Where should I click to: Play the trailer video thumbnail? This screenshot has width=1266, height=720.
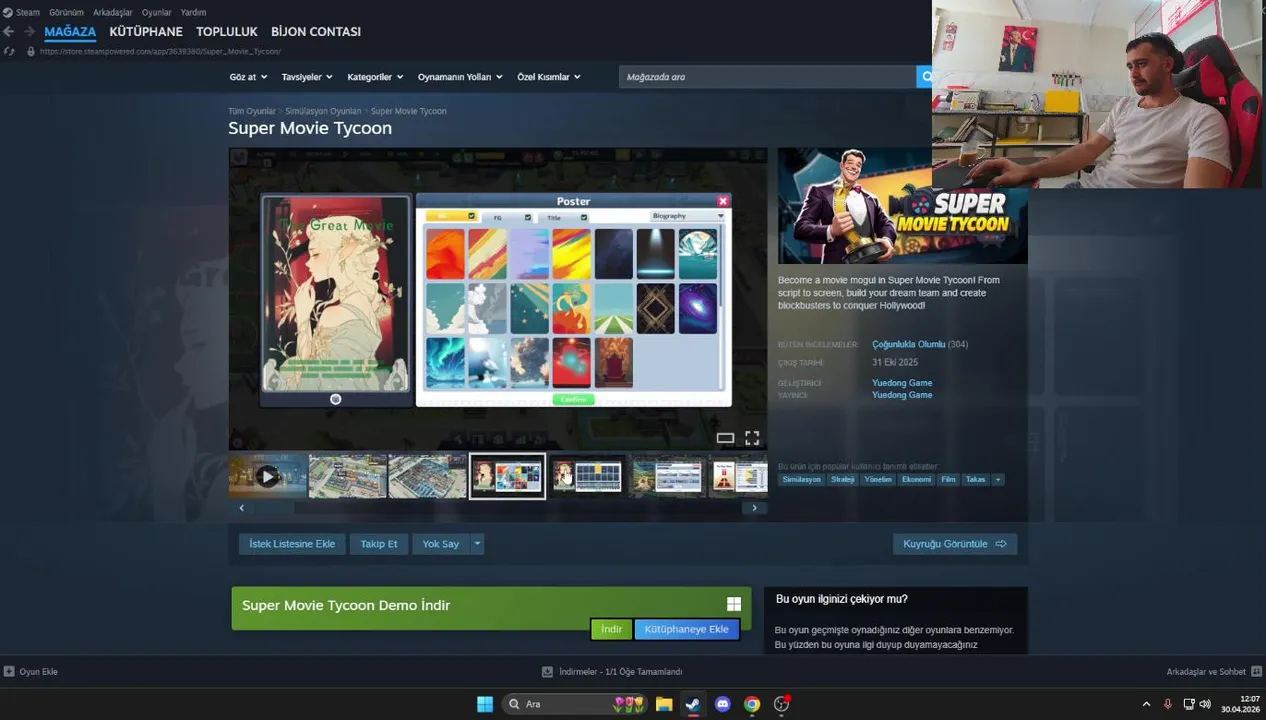[x=267, y=477]
